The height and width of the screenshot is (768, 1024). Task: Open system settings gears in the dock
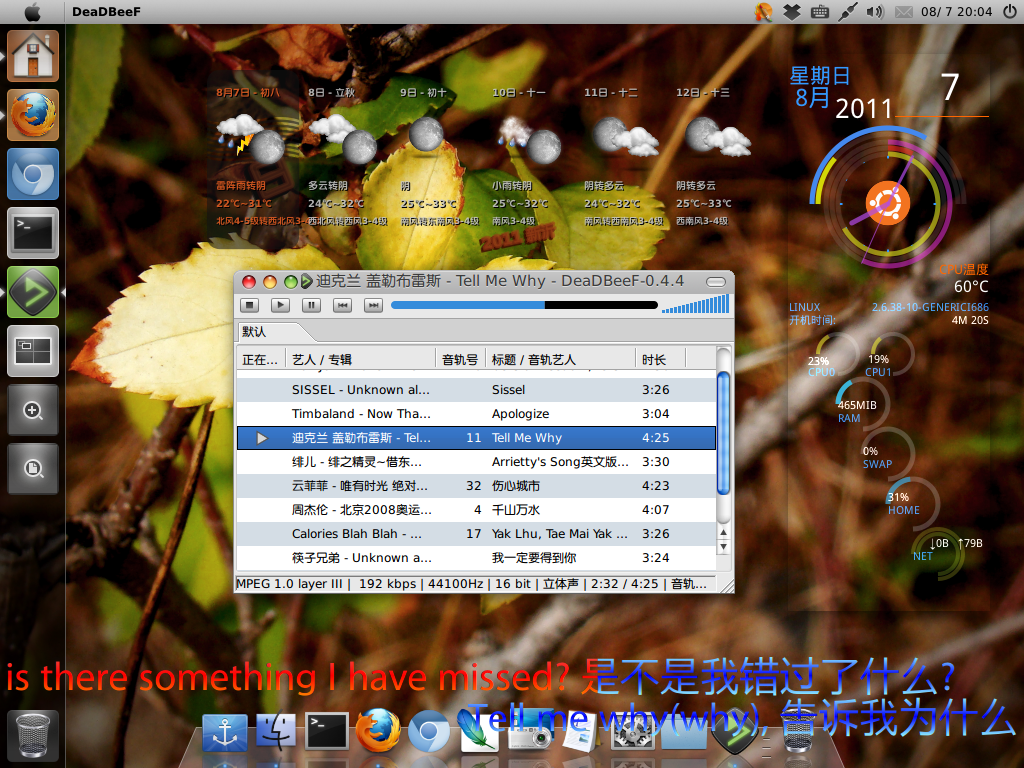tap(632, 731)
